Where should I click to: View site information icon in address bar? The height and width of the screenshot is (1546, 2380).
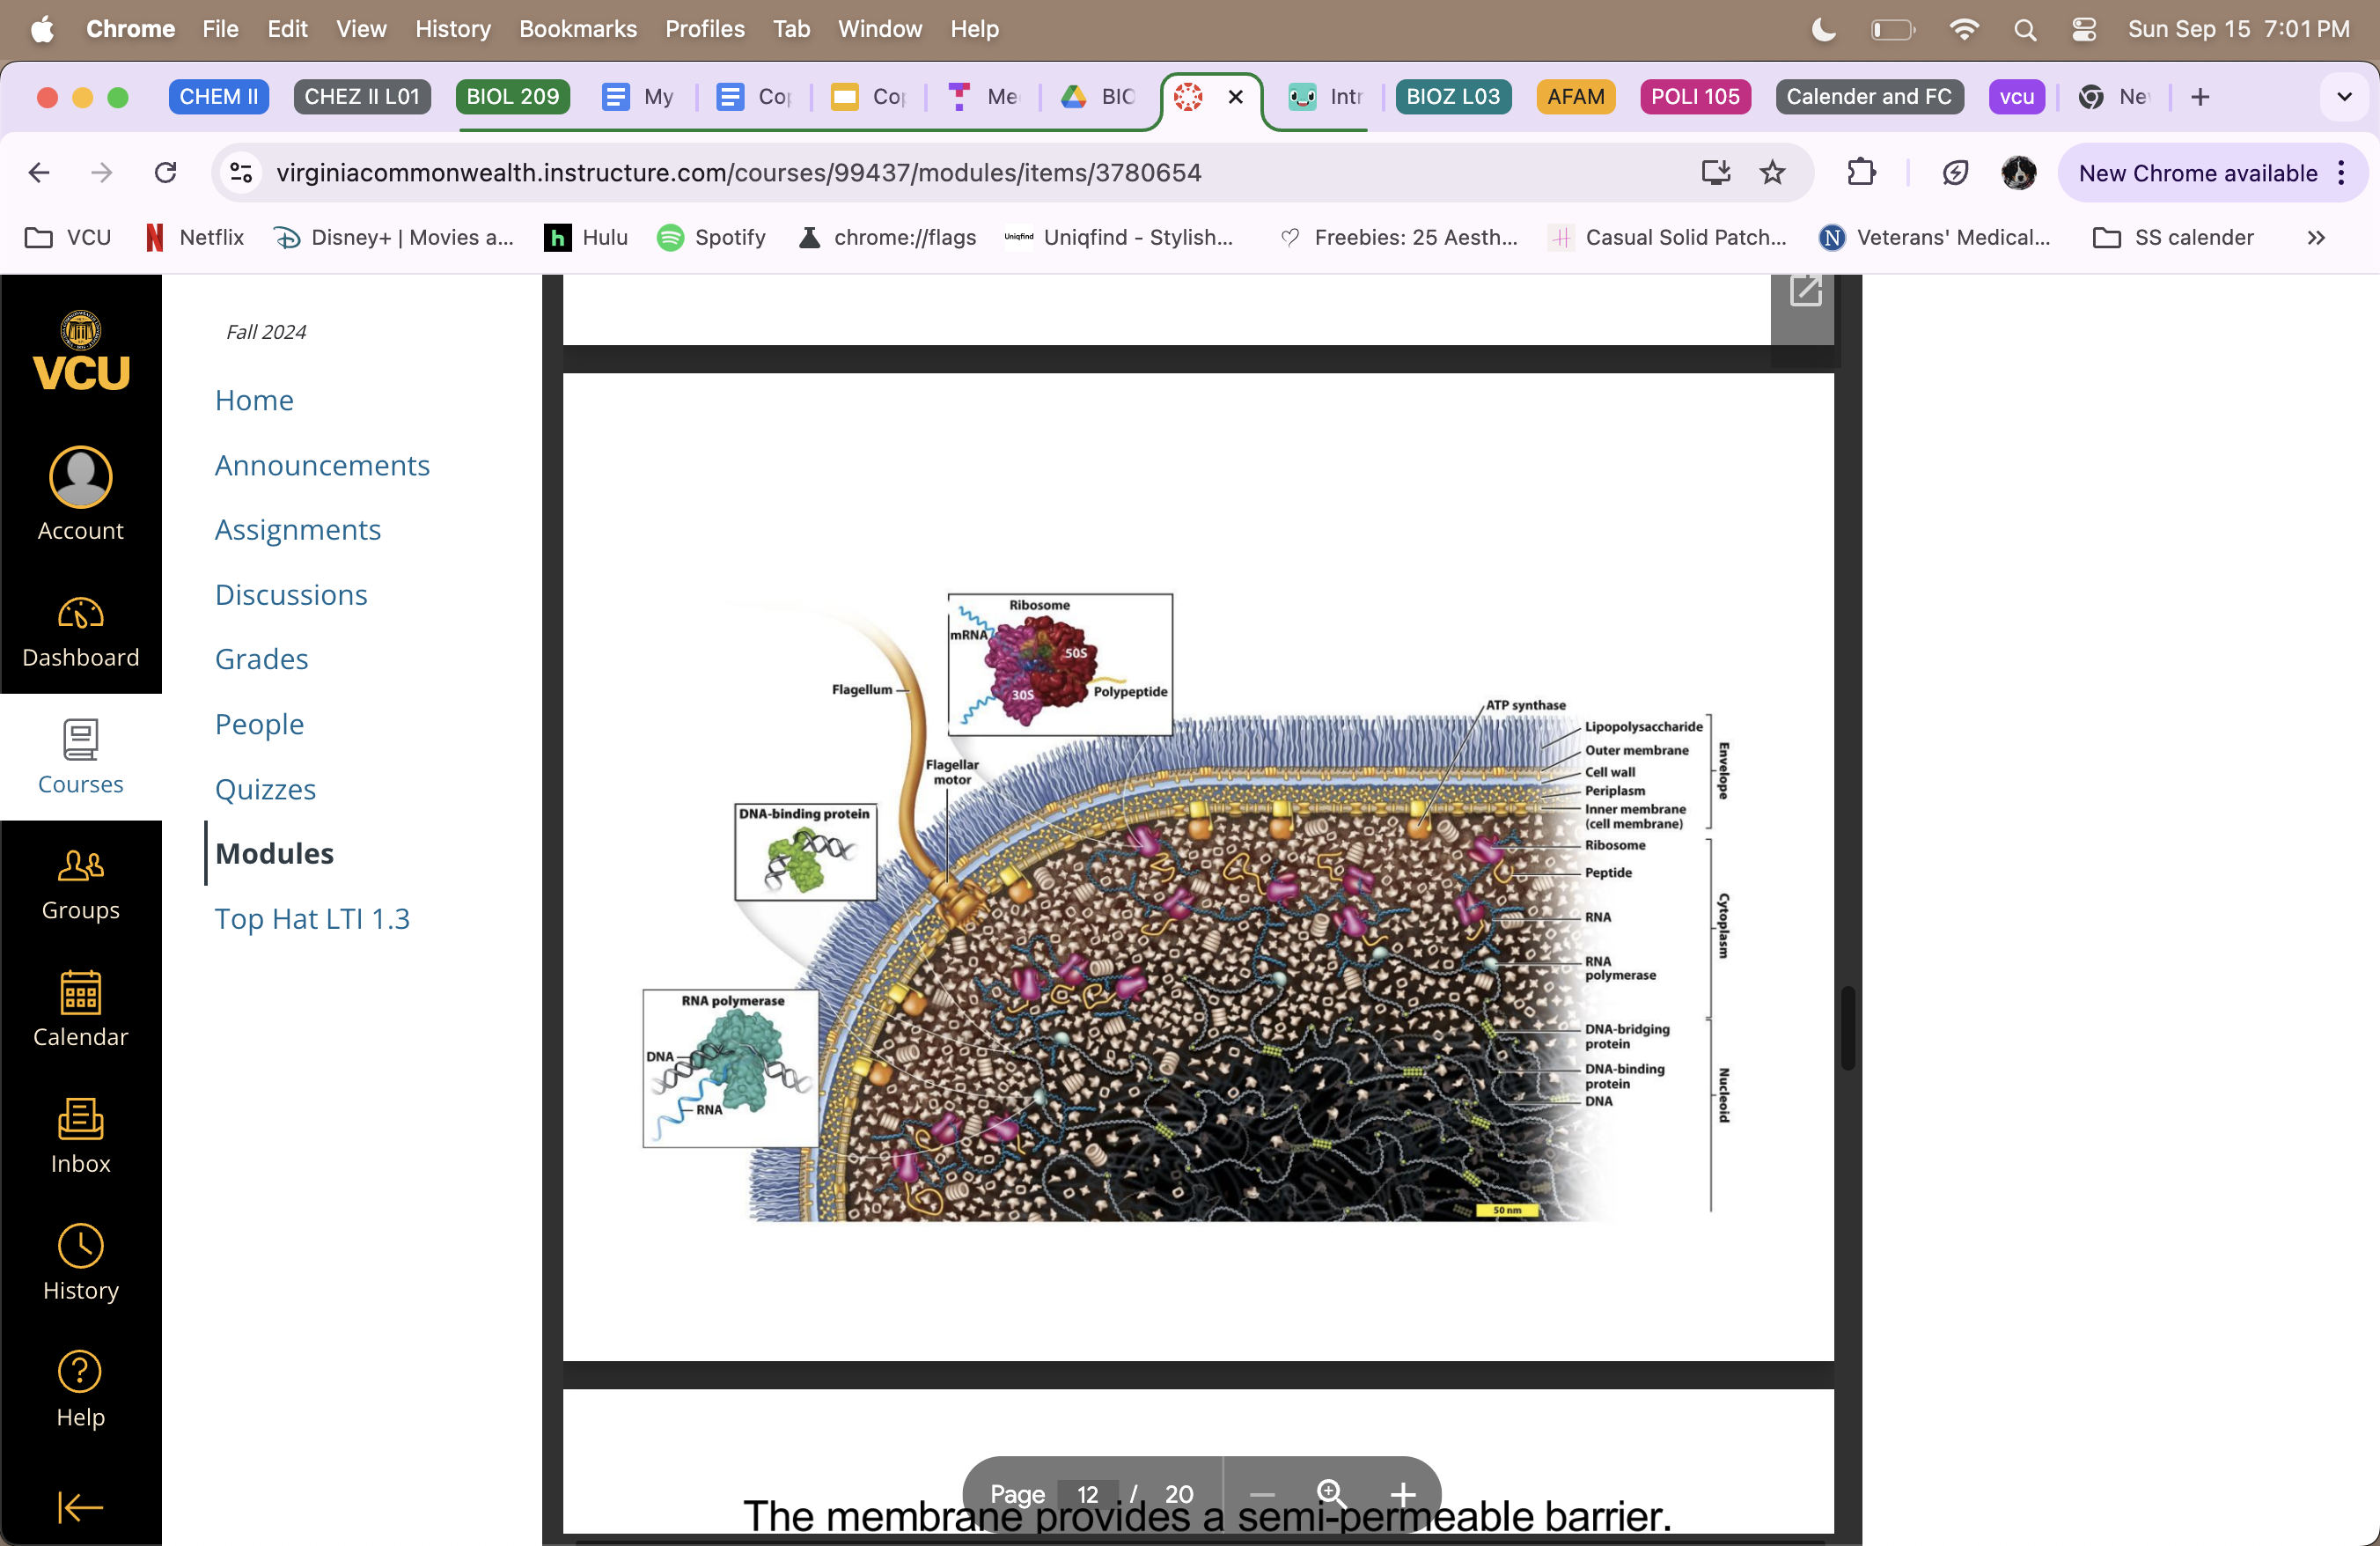[241, 173]
